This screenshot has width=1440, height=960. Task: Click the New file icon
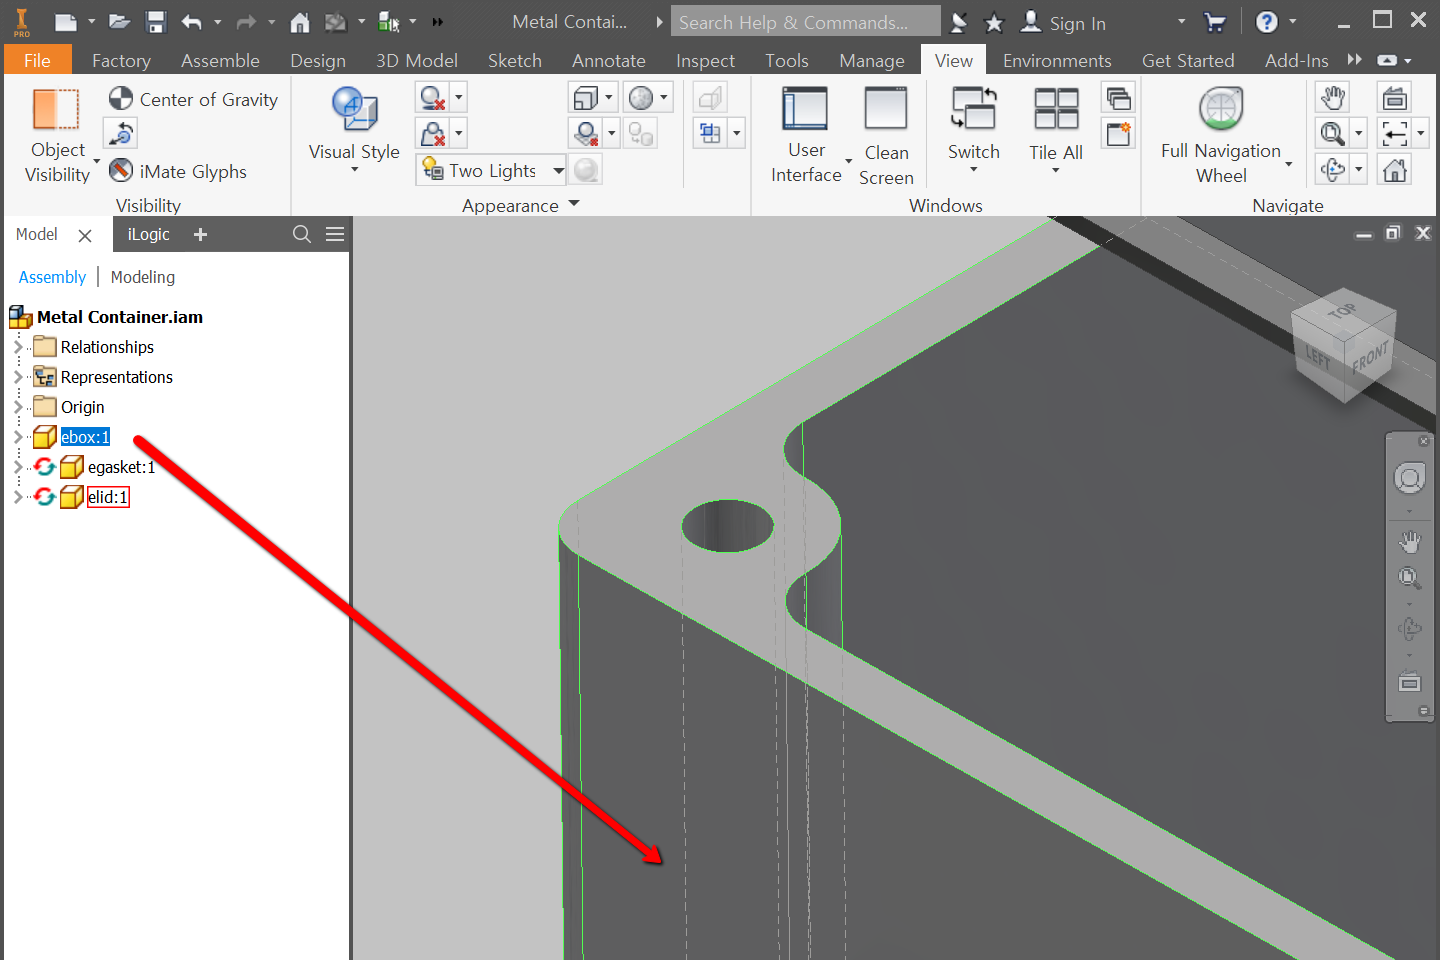pos(65,21)
